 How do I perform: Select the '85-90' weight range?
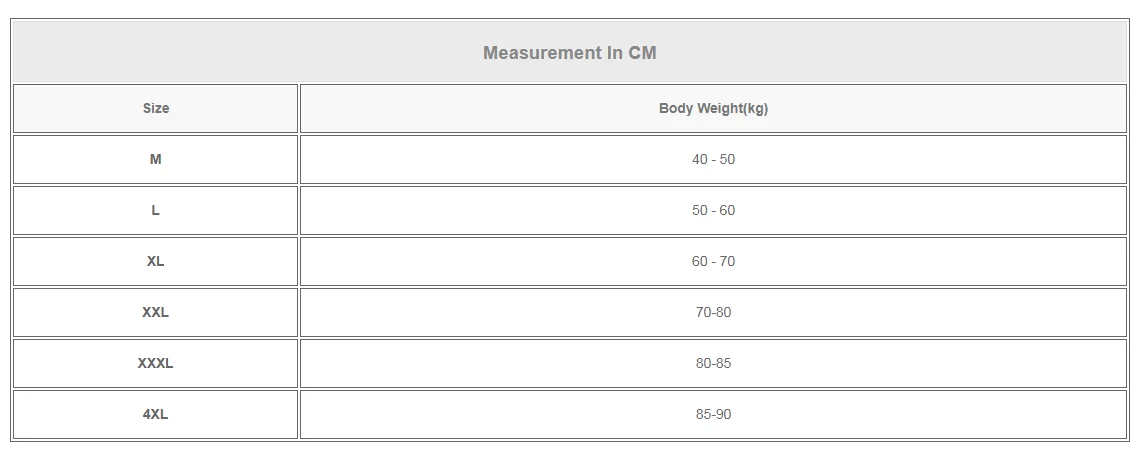713,414
